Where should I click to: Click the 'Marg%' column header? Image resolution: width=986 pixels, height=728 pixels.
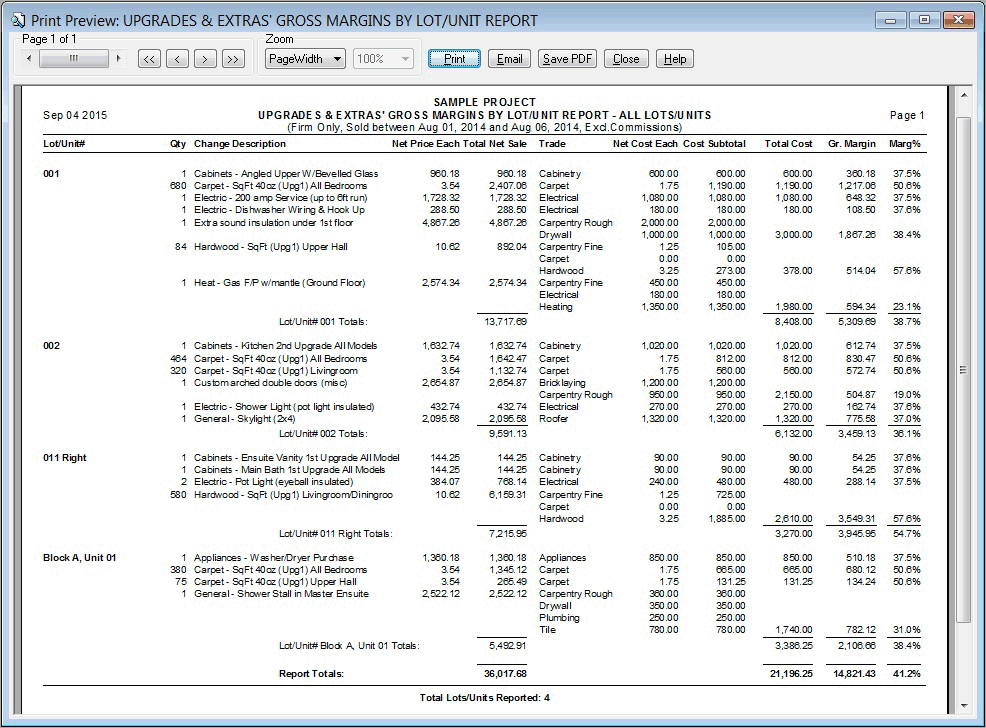[904, 143]
